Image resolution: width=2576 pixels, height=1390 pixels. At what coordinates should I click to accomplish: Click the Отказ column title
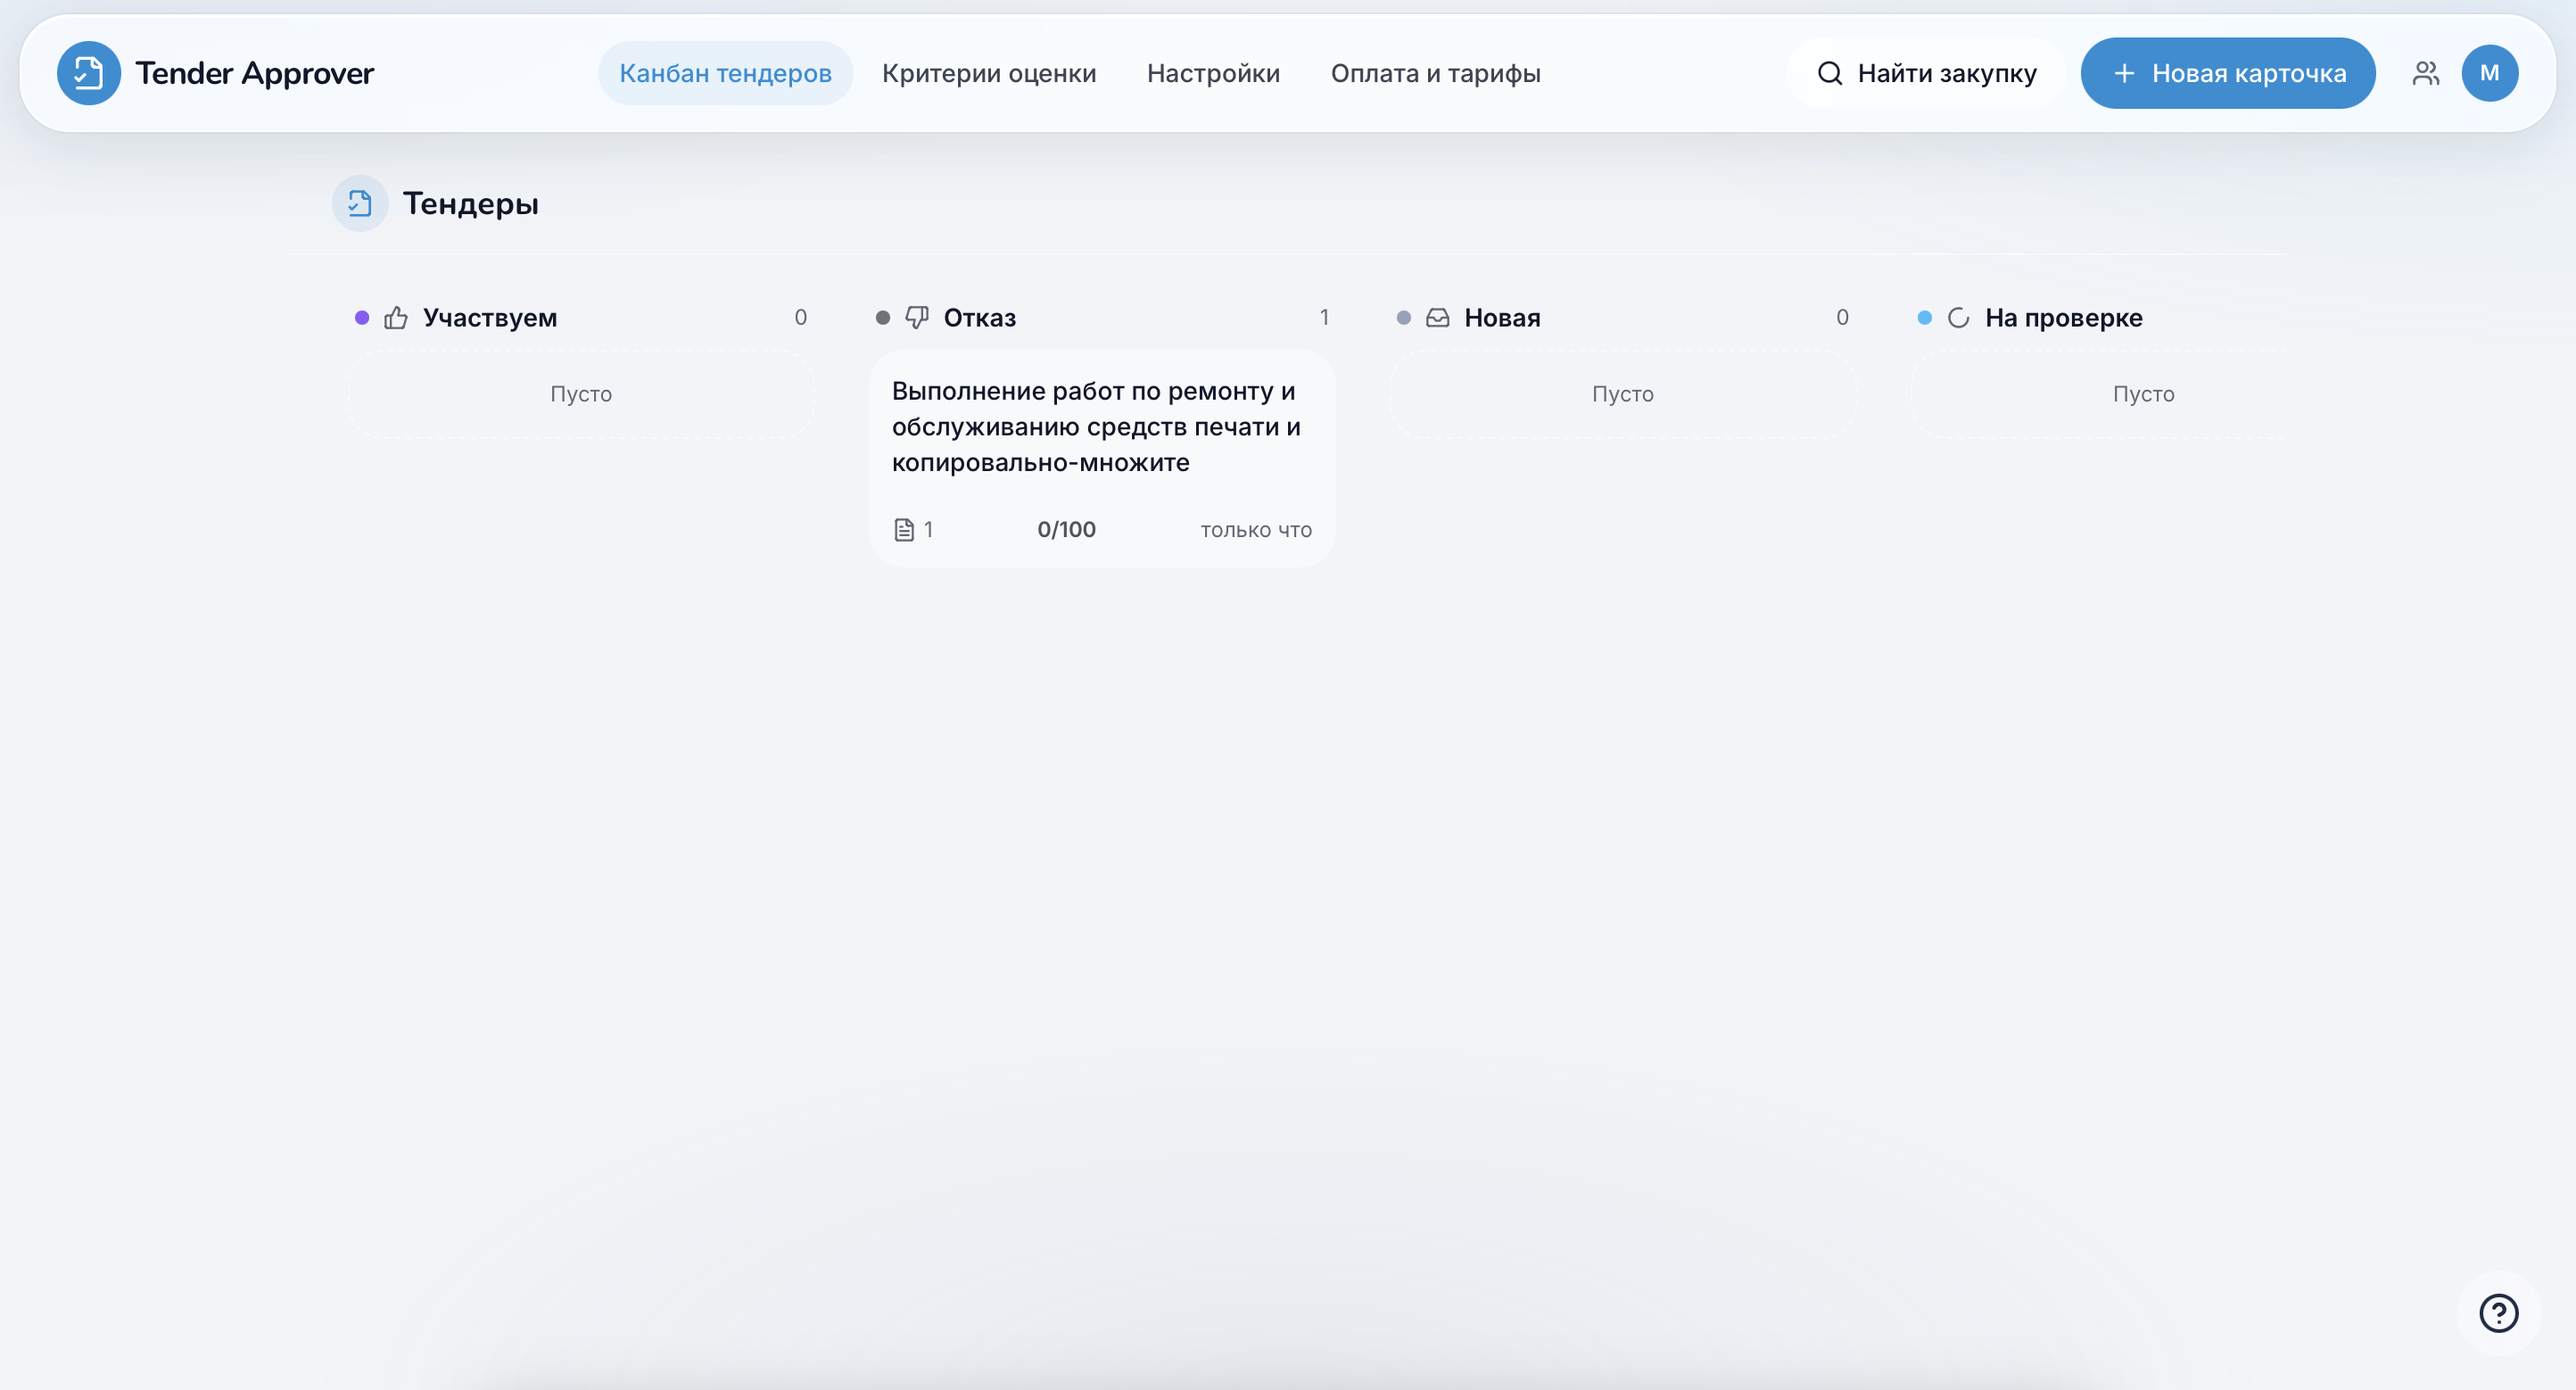[980, 318]
